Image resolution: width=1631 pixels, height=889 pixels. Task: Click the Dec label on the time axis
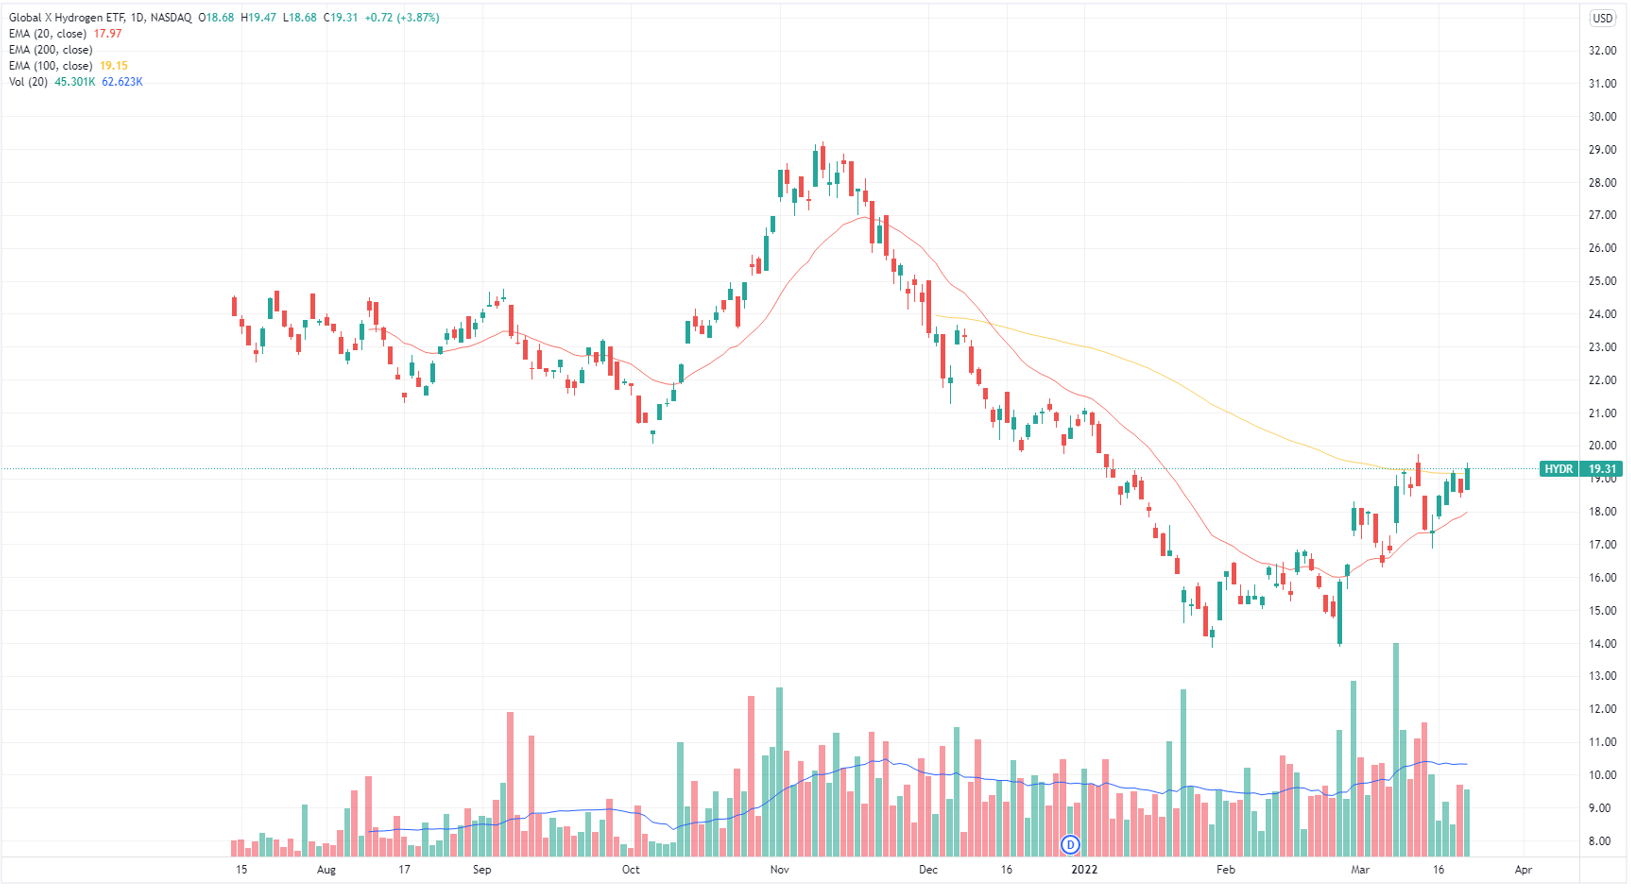(x=928, y=870)
